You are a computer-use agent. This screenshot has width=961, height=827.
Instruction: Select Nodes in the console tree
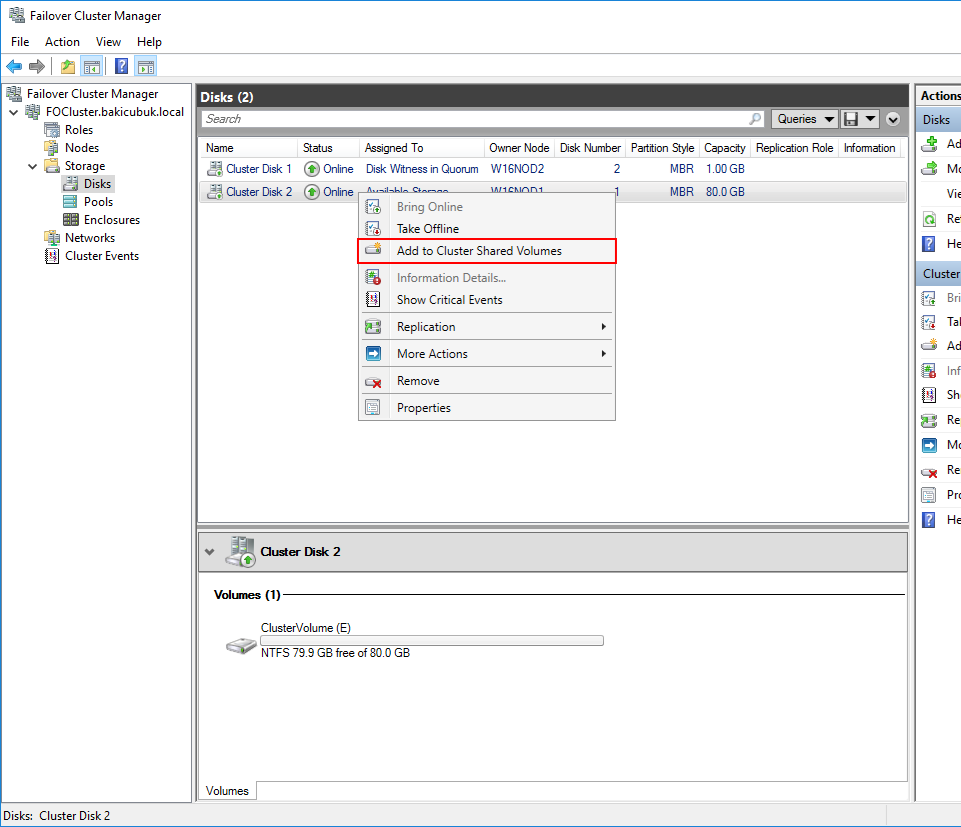coord(82,148)
